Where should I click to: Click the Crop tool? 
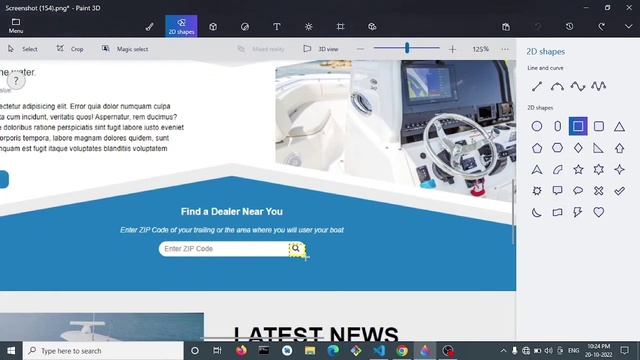[x=70, y=49]
